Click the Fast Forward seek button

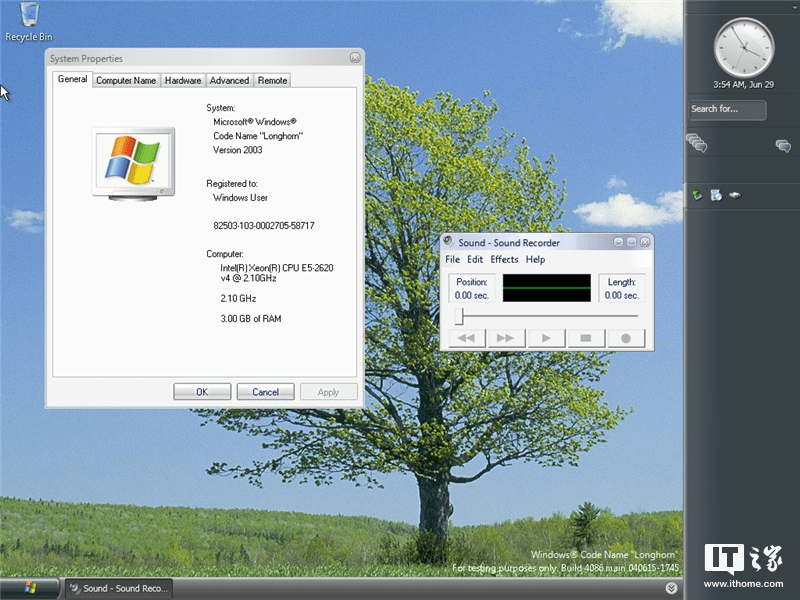click(x=505, y=337)
